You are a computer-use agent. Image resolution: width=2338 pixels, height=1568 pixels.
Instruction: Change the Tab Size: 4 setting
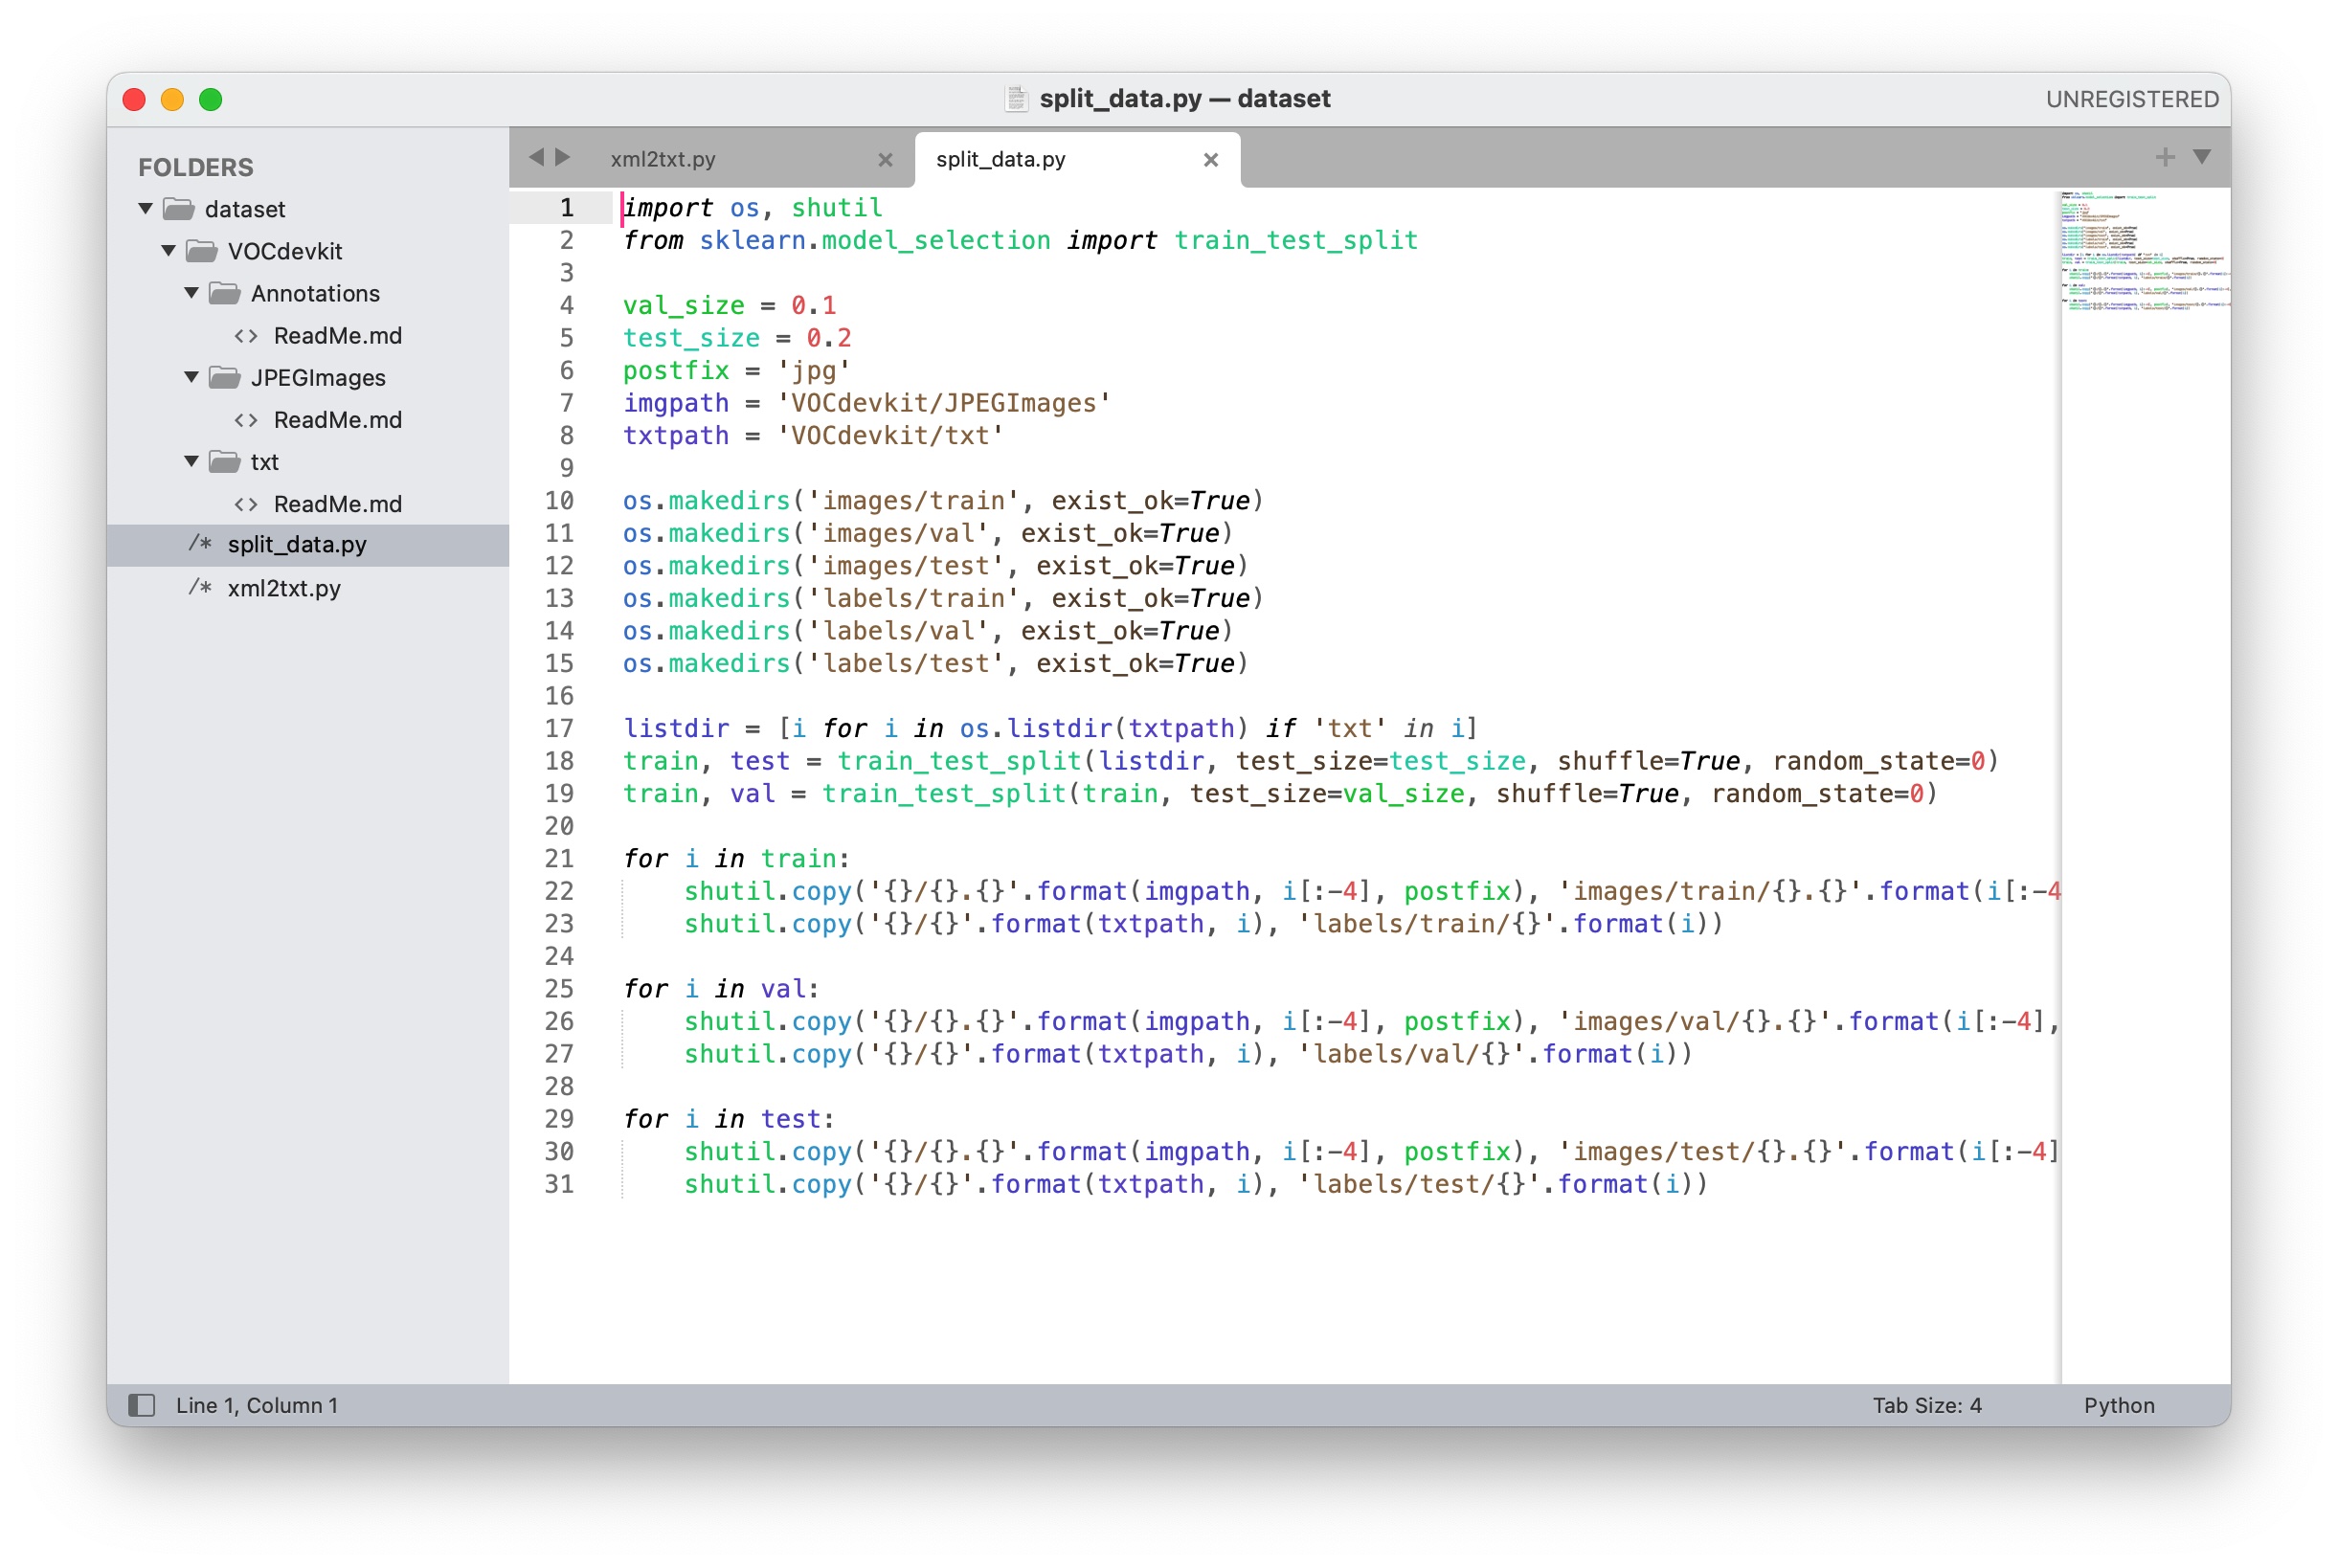1926,1405
